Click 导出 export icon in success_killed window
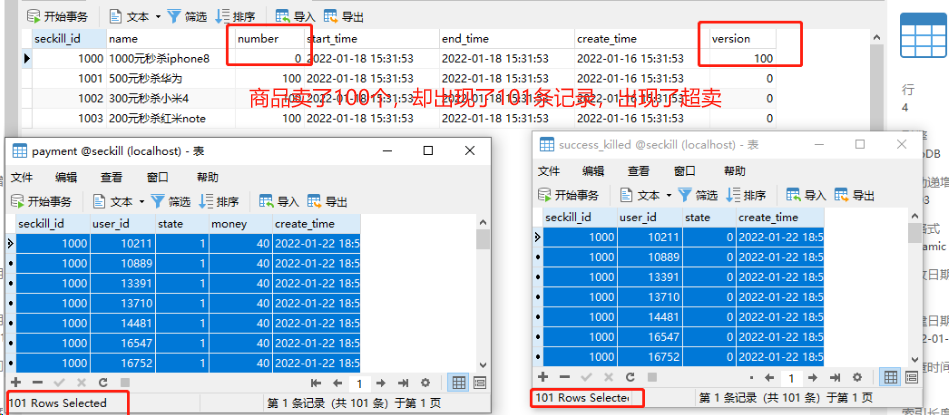 point(855,195)
